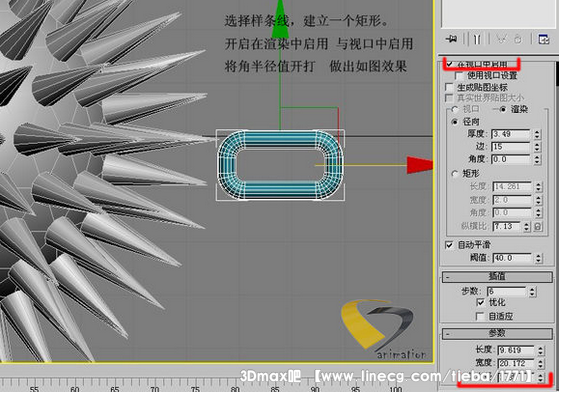Click the 步数 spinner arrows
The image size is (561, 393).
(x=532, y=292)
